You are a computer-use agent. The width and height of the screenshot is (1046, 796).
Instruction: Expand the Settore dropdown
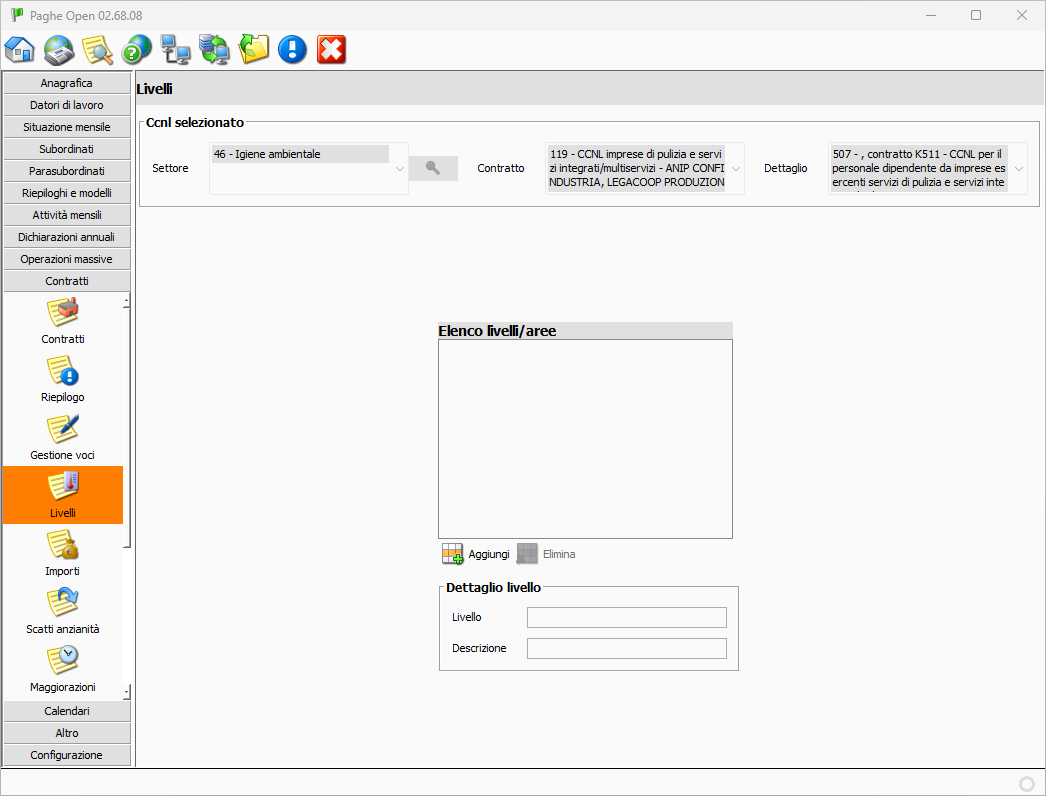point(400,168)
